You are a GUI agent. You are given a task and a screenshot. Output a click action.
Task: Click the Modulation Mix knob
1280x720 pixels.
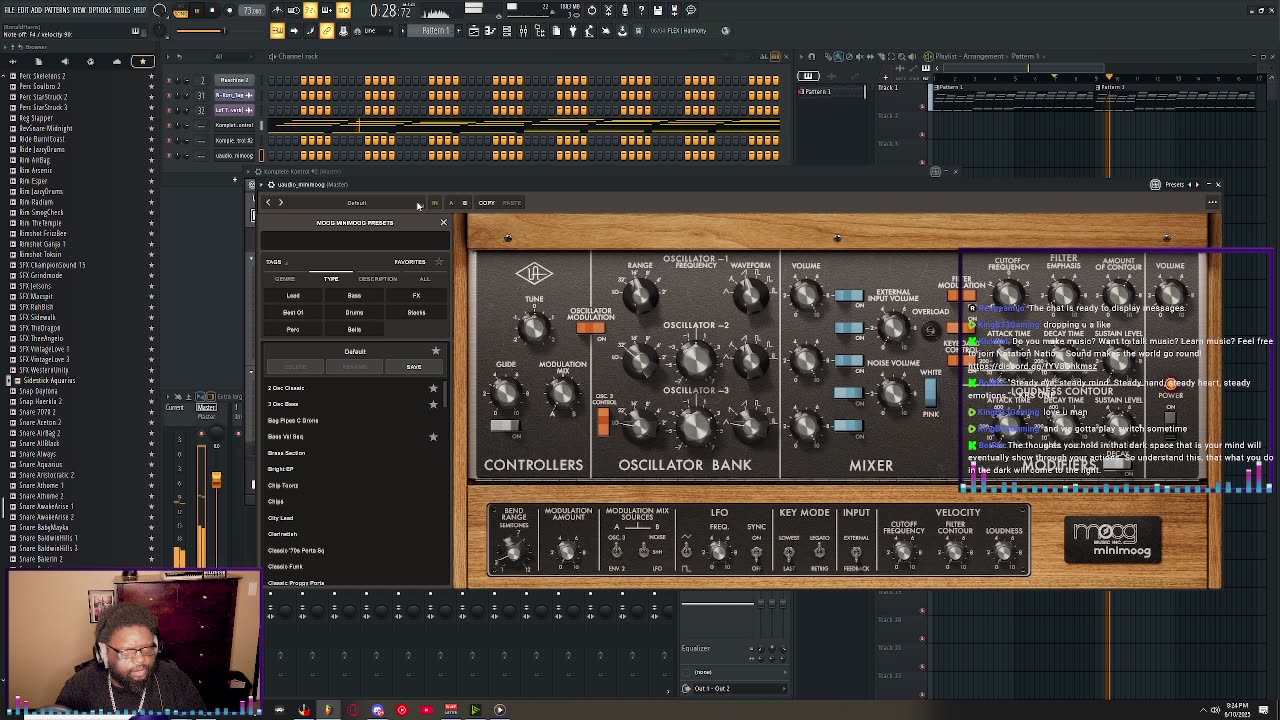point(563,395)
